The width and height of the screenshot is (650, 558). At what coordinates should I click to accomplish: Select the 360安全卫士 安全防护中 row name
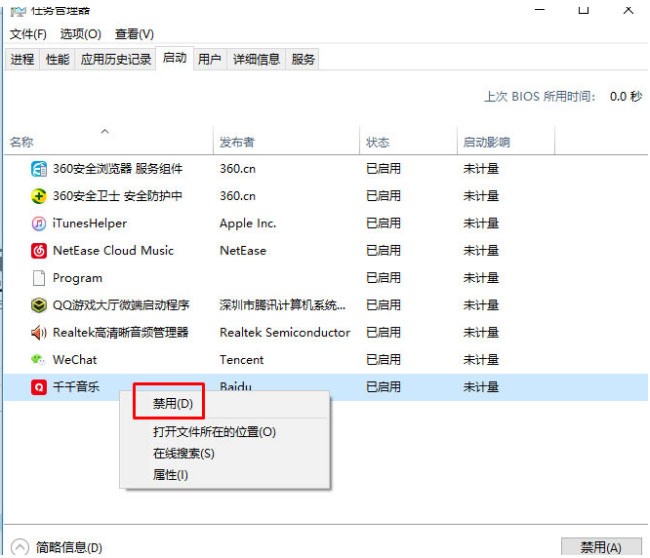click(117, 196)
